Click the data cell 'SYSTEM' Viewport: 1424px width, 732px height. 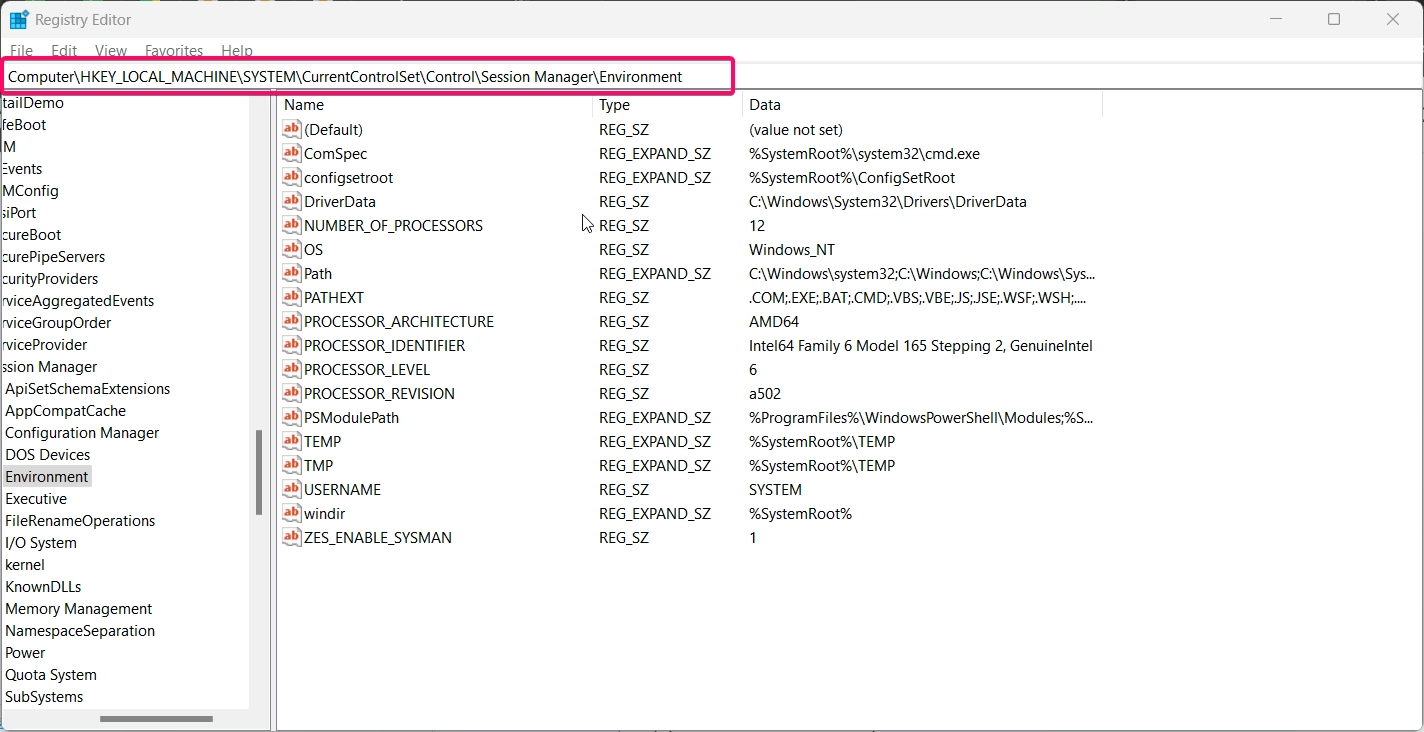(x=776, y=489)
